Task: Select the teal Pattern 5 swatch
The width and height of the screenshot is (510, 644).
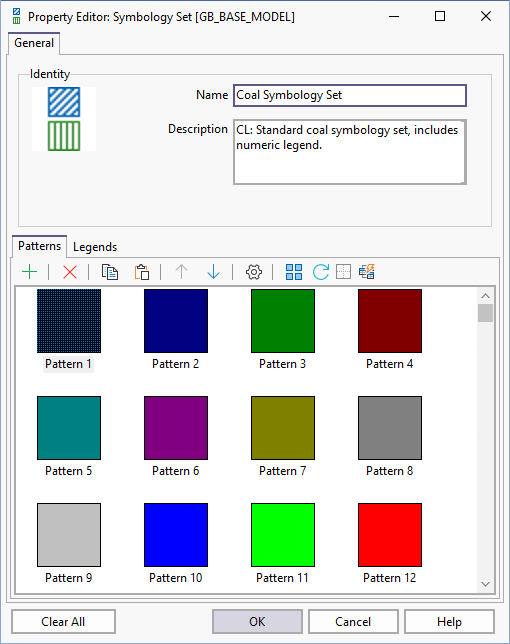Action: point(69,428)
